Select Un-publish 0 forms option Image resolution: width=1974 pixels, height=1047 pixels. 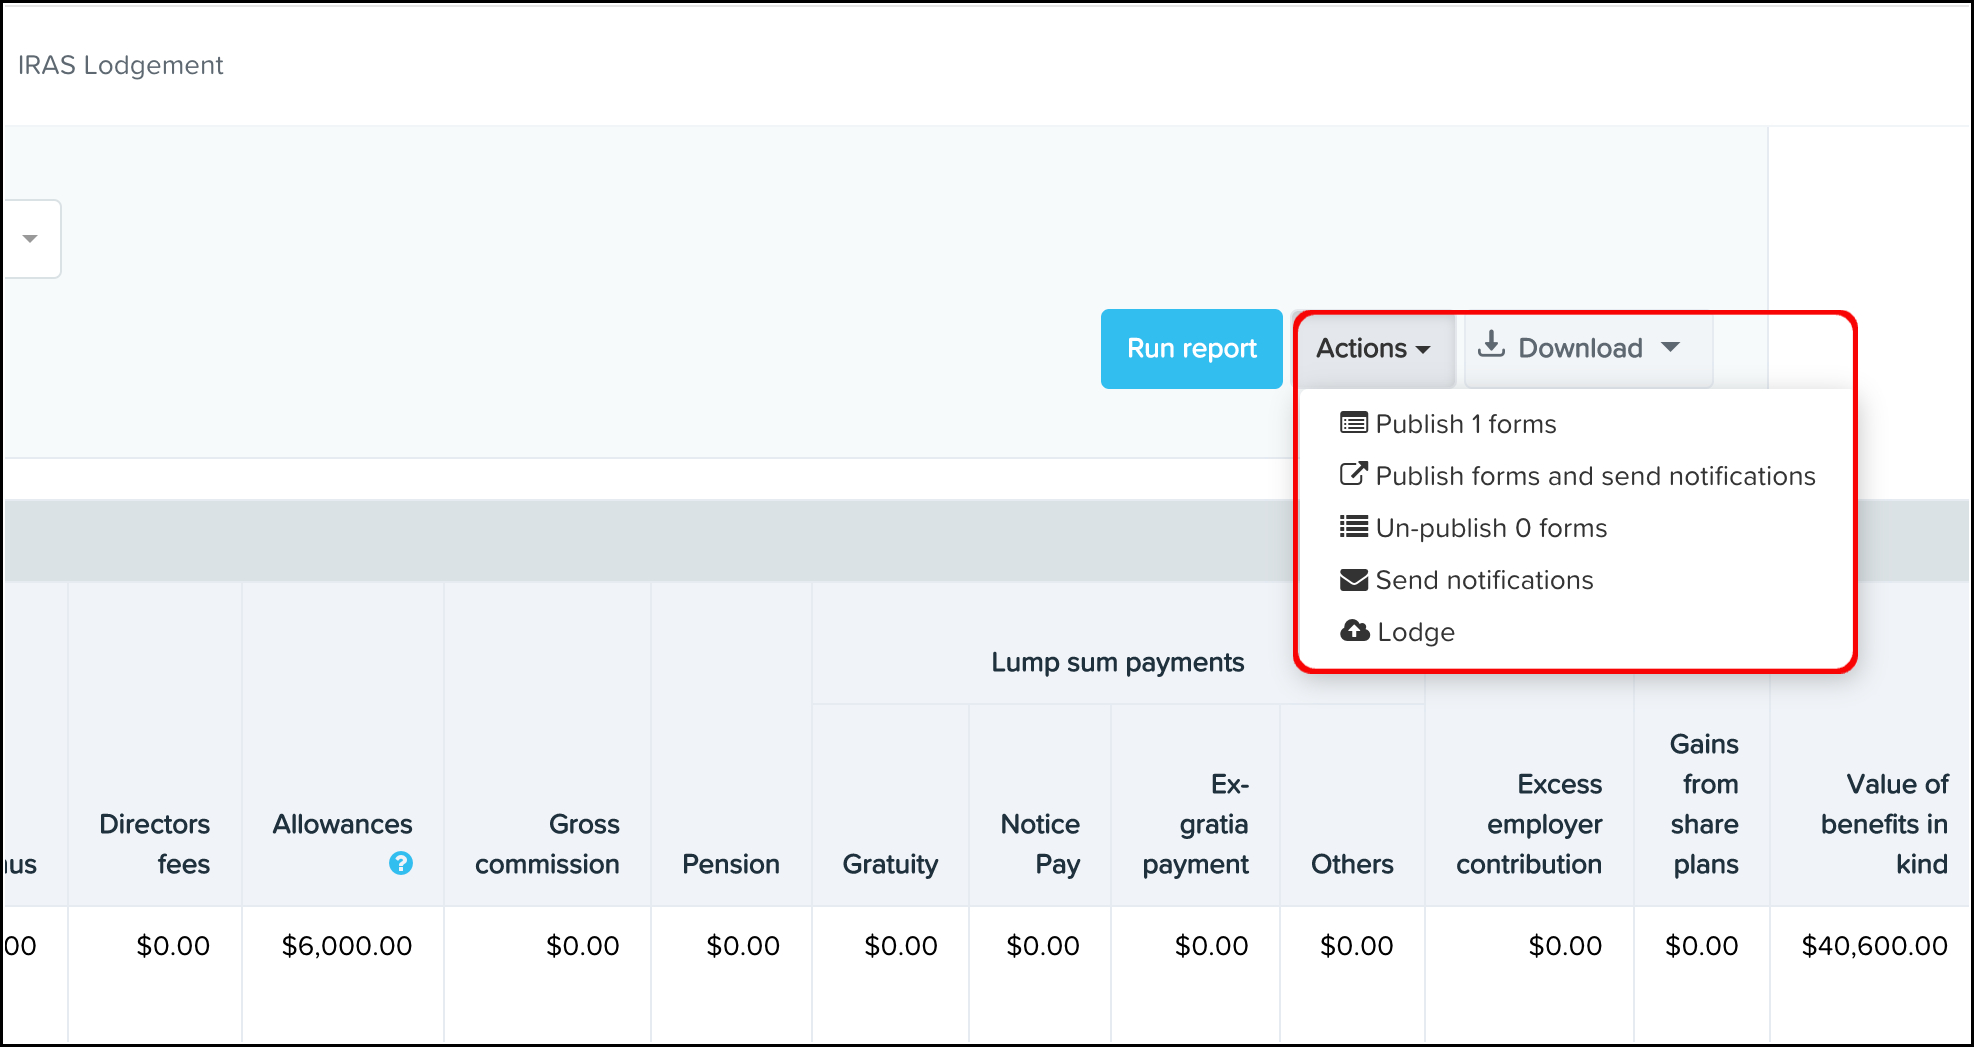(x=1490, y=528)
